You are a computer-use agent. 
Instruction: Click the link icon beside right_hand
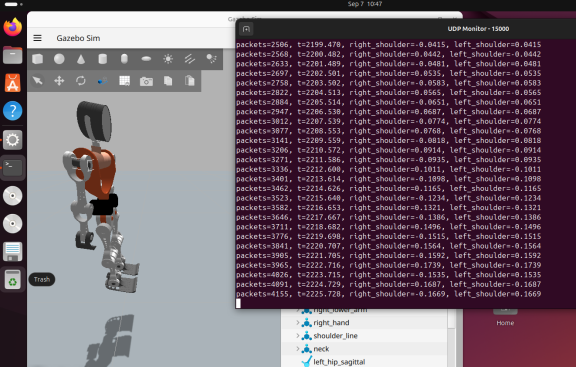click(x=307, y=323)
